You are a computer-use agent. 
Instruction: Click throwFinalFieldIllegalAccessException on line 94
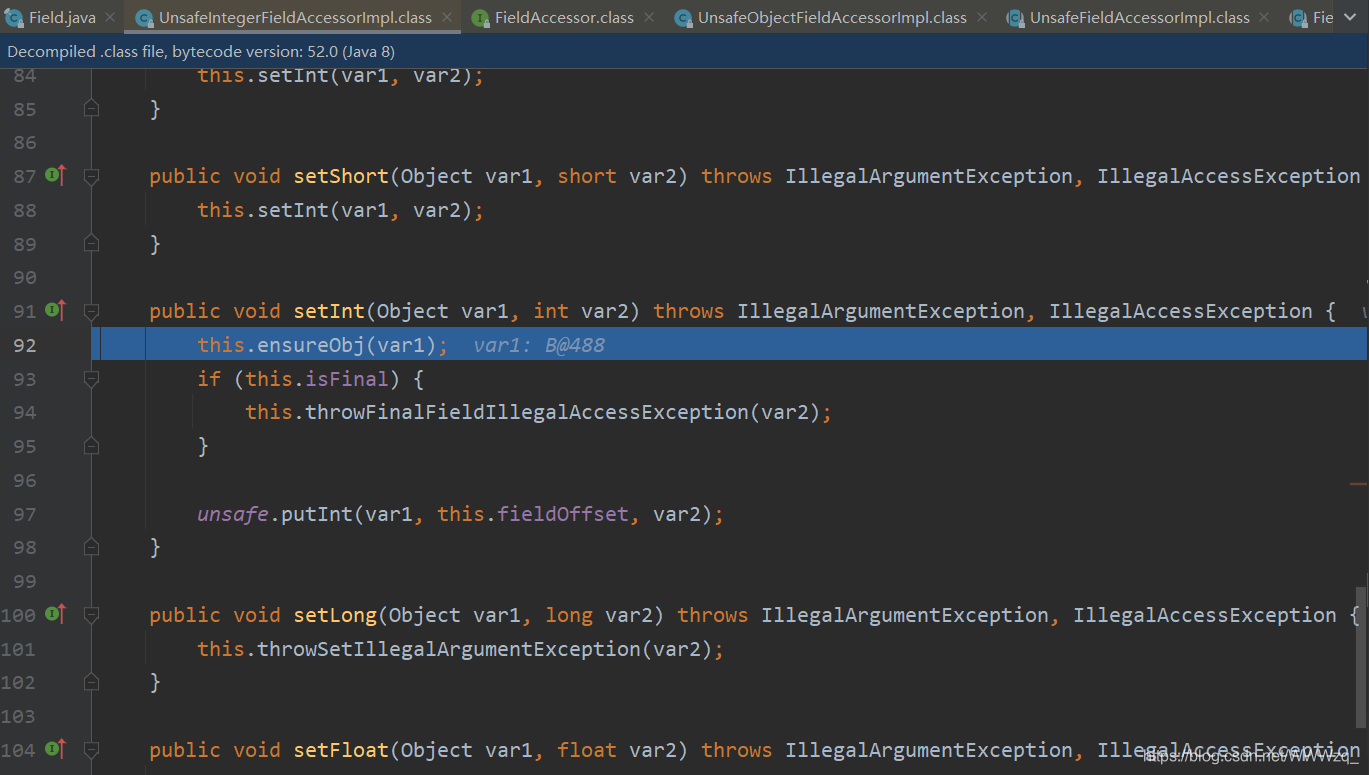pos(527,412)
